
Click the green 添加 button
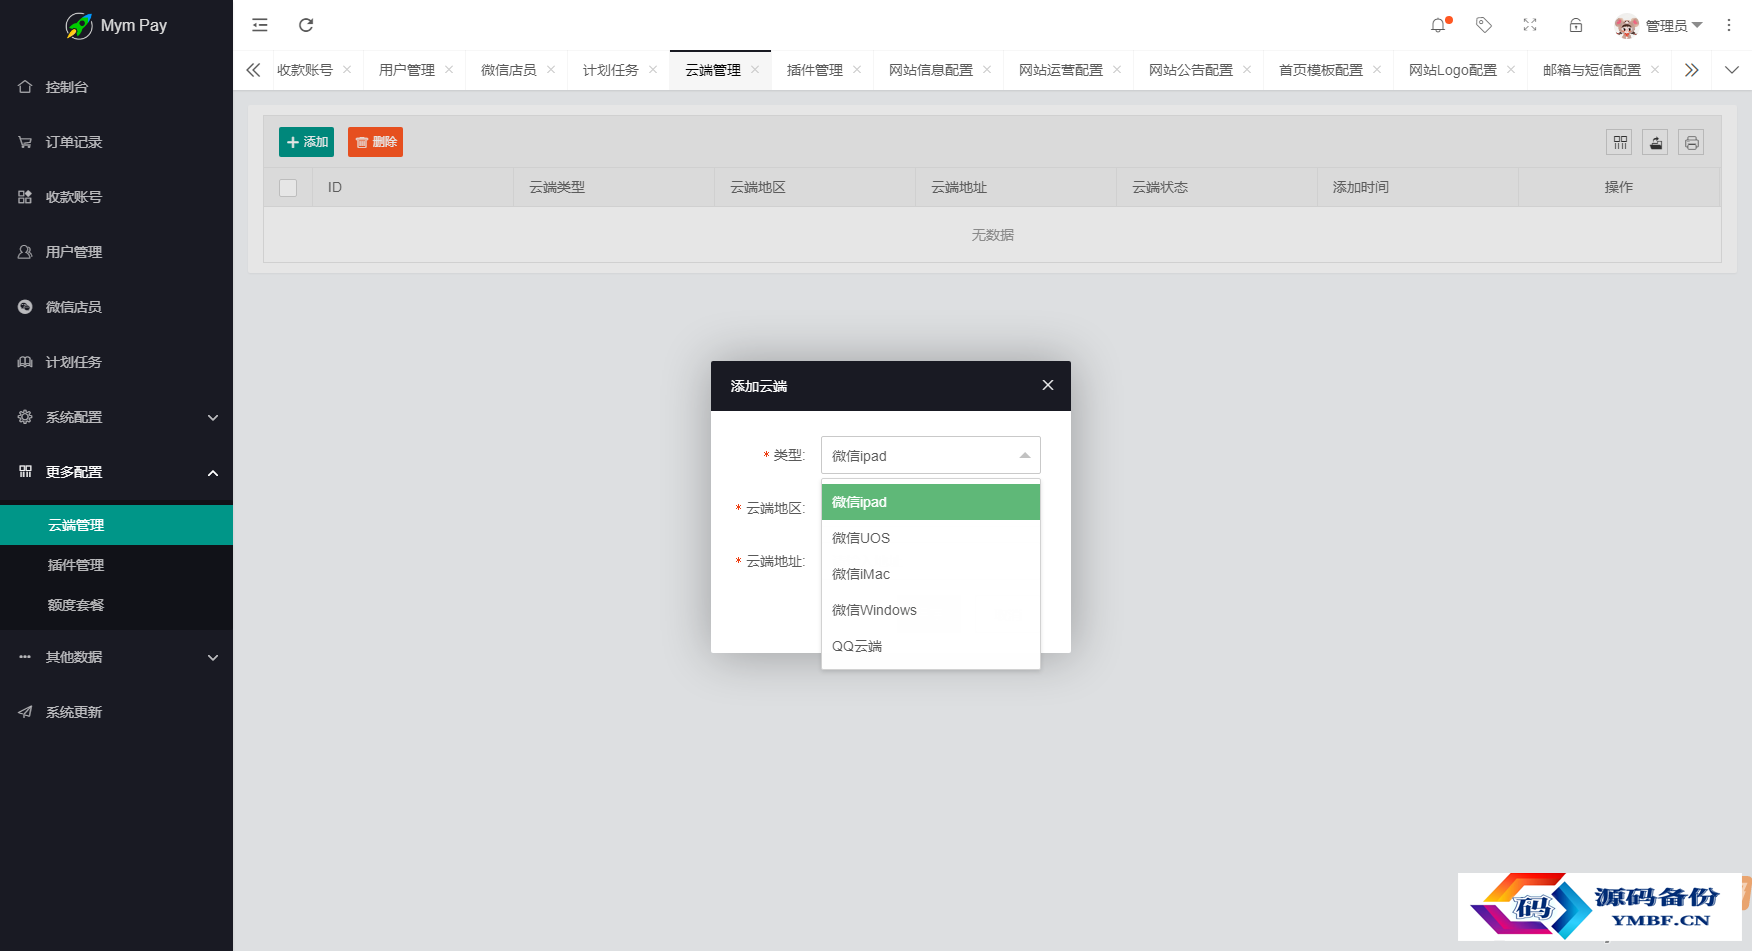(307, 142)
